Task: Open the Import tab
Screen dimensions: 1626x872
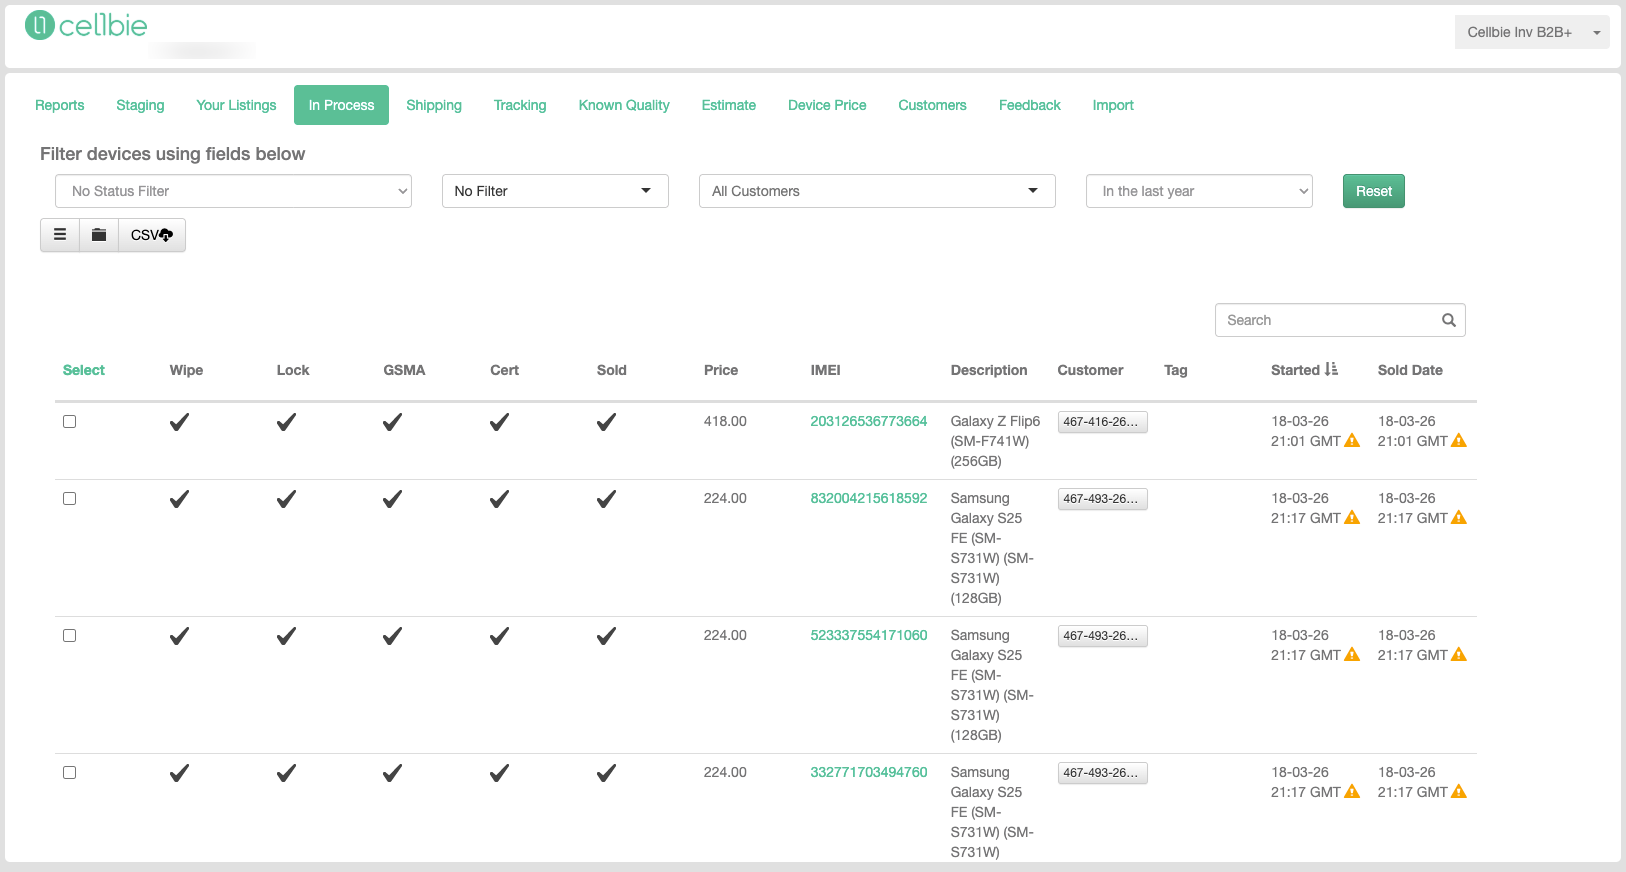Action: (1113, 105)
